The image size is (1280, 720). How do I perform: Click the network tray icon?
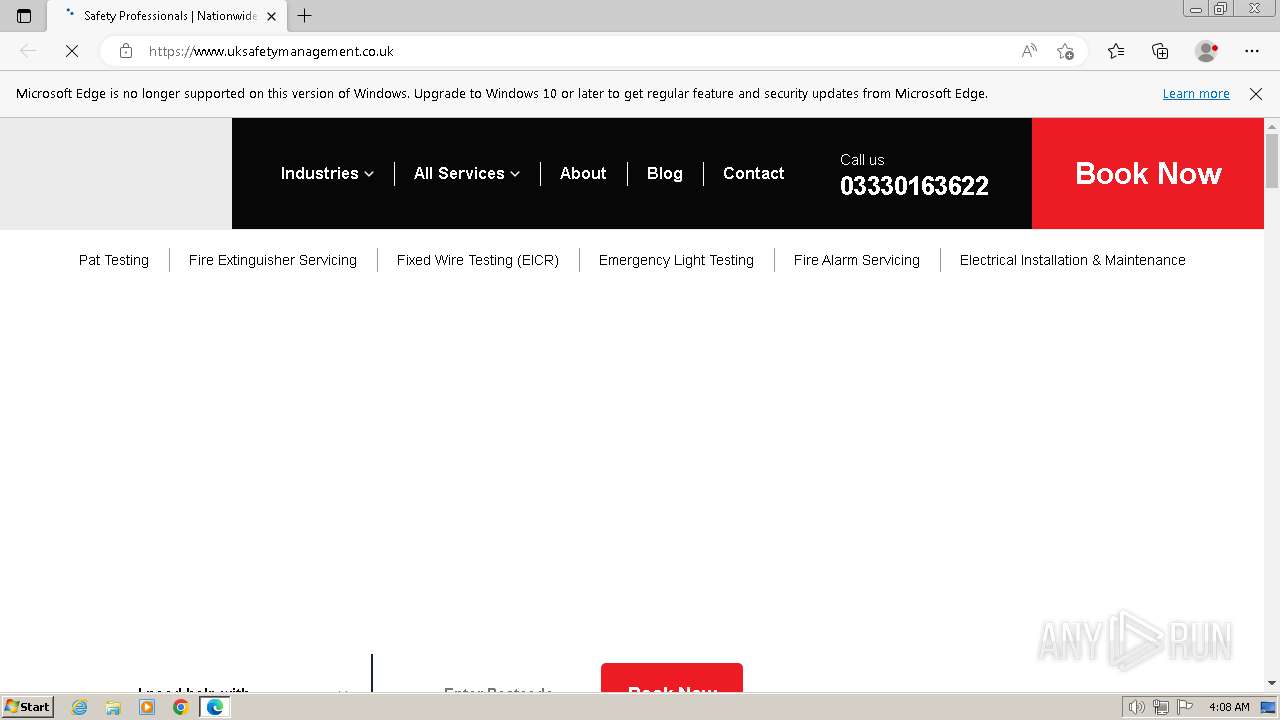1161,707
